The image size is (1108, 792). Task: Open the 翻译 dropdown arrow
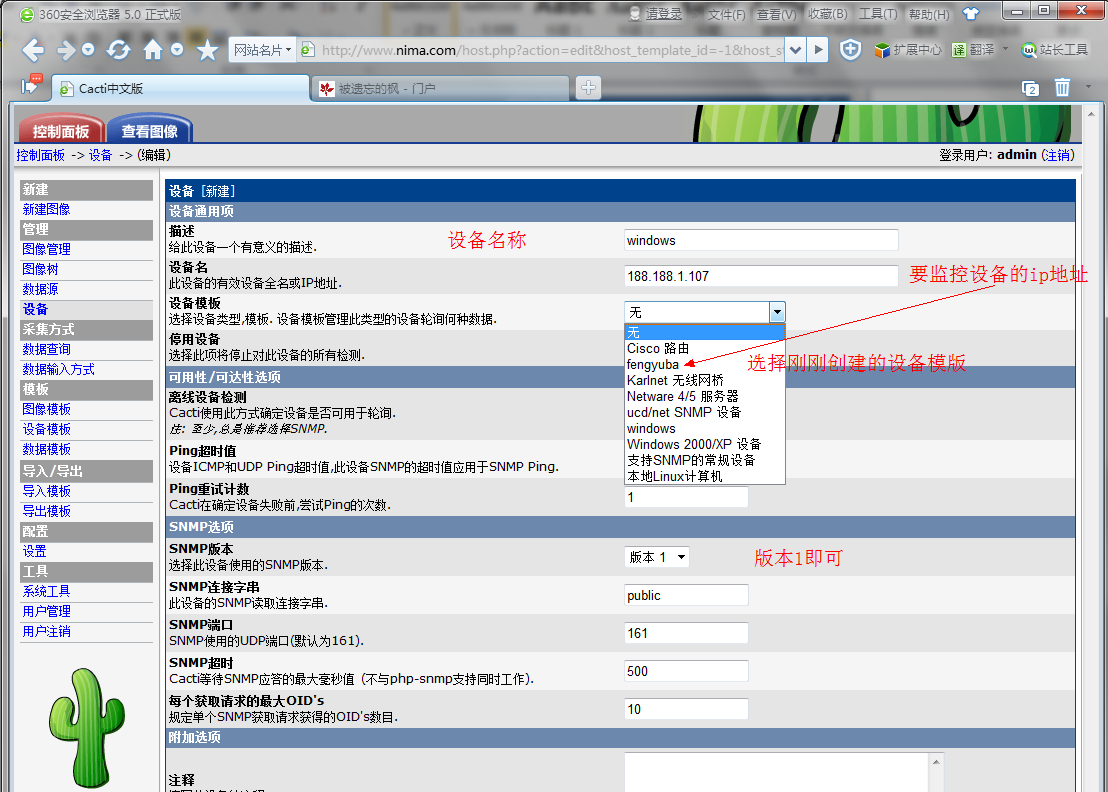coord(1006,49)
